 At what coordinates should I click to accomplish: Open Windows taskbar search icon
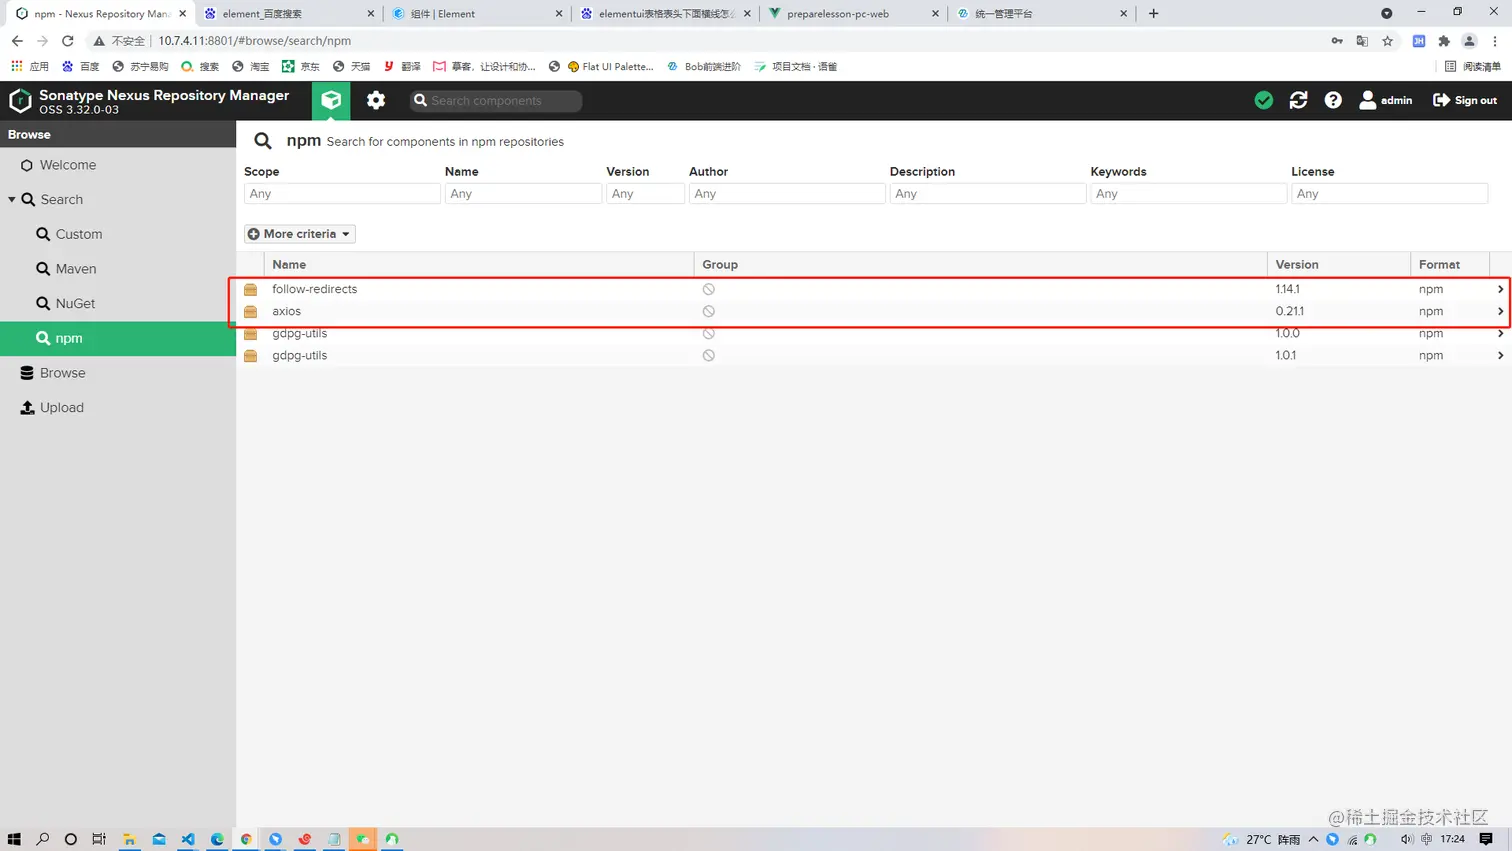click(x=42, y=839)
